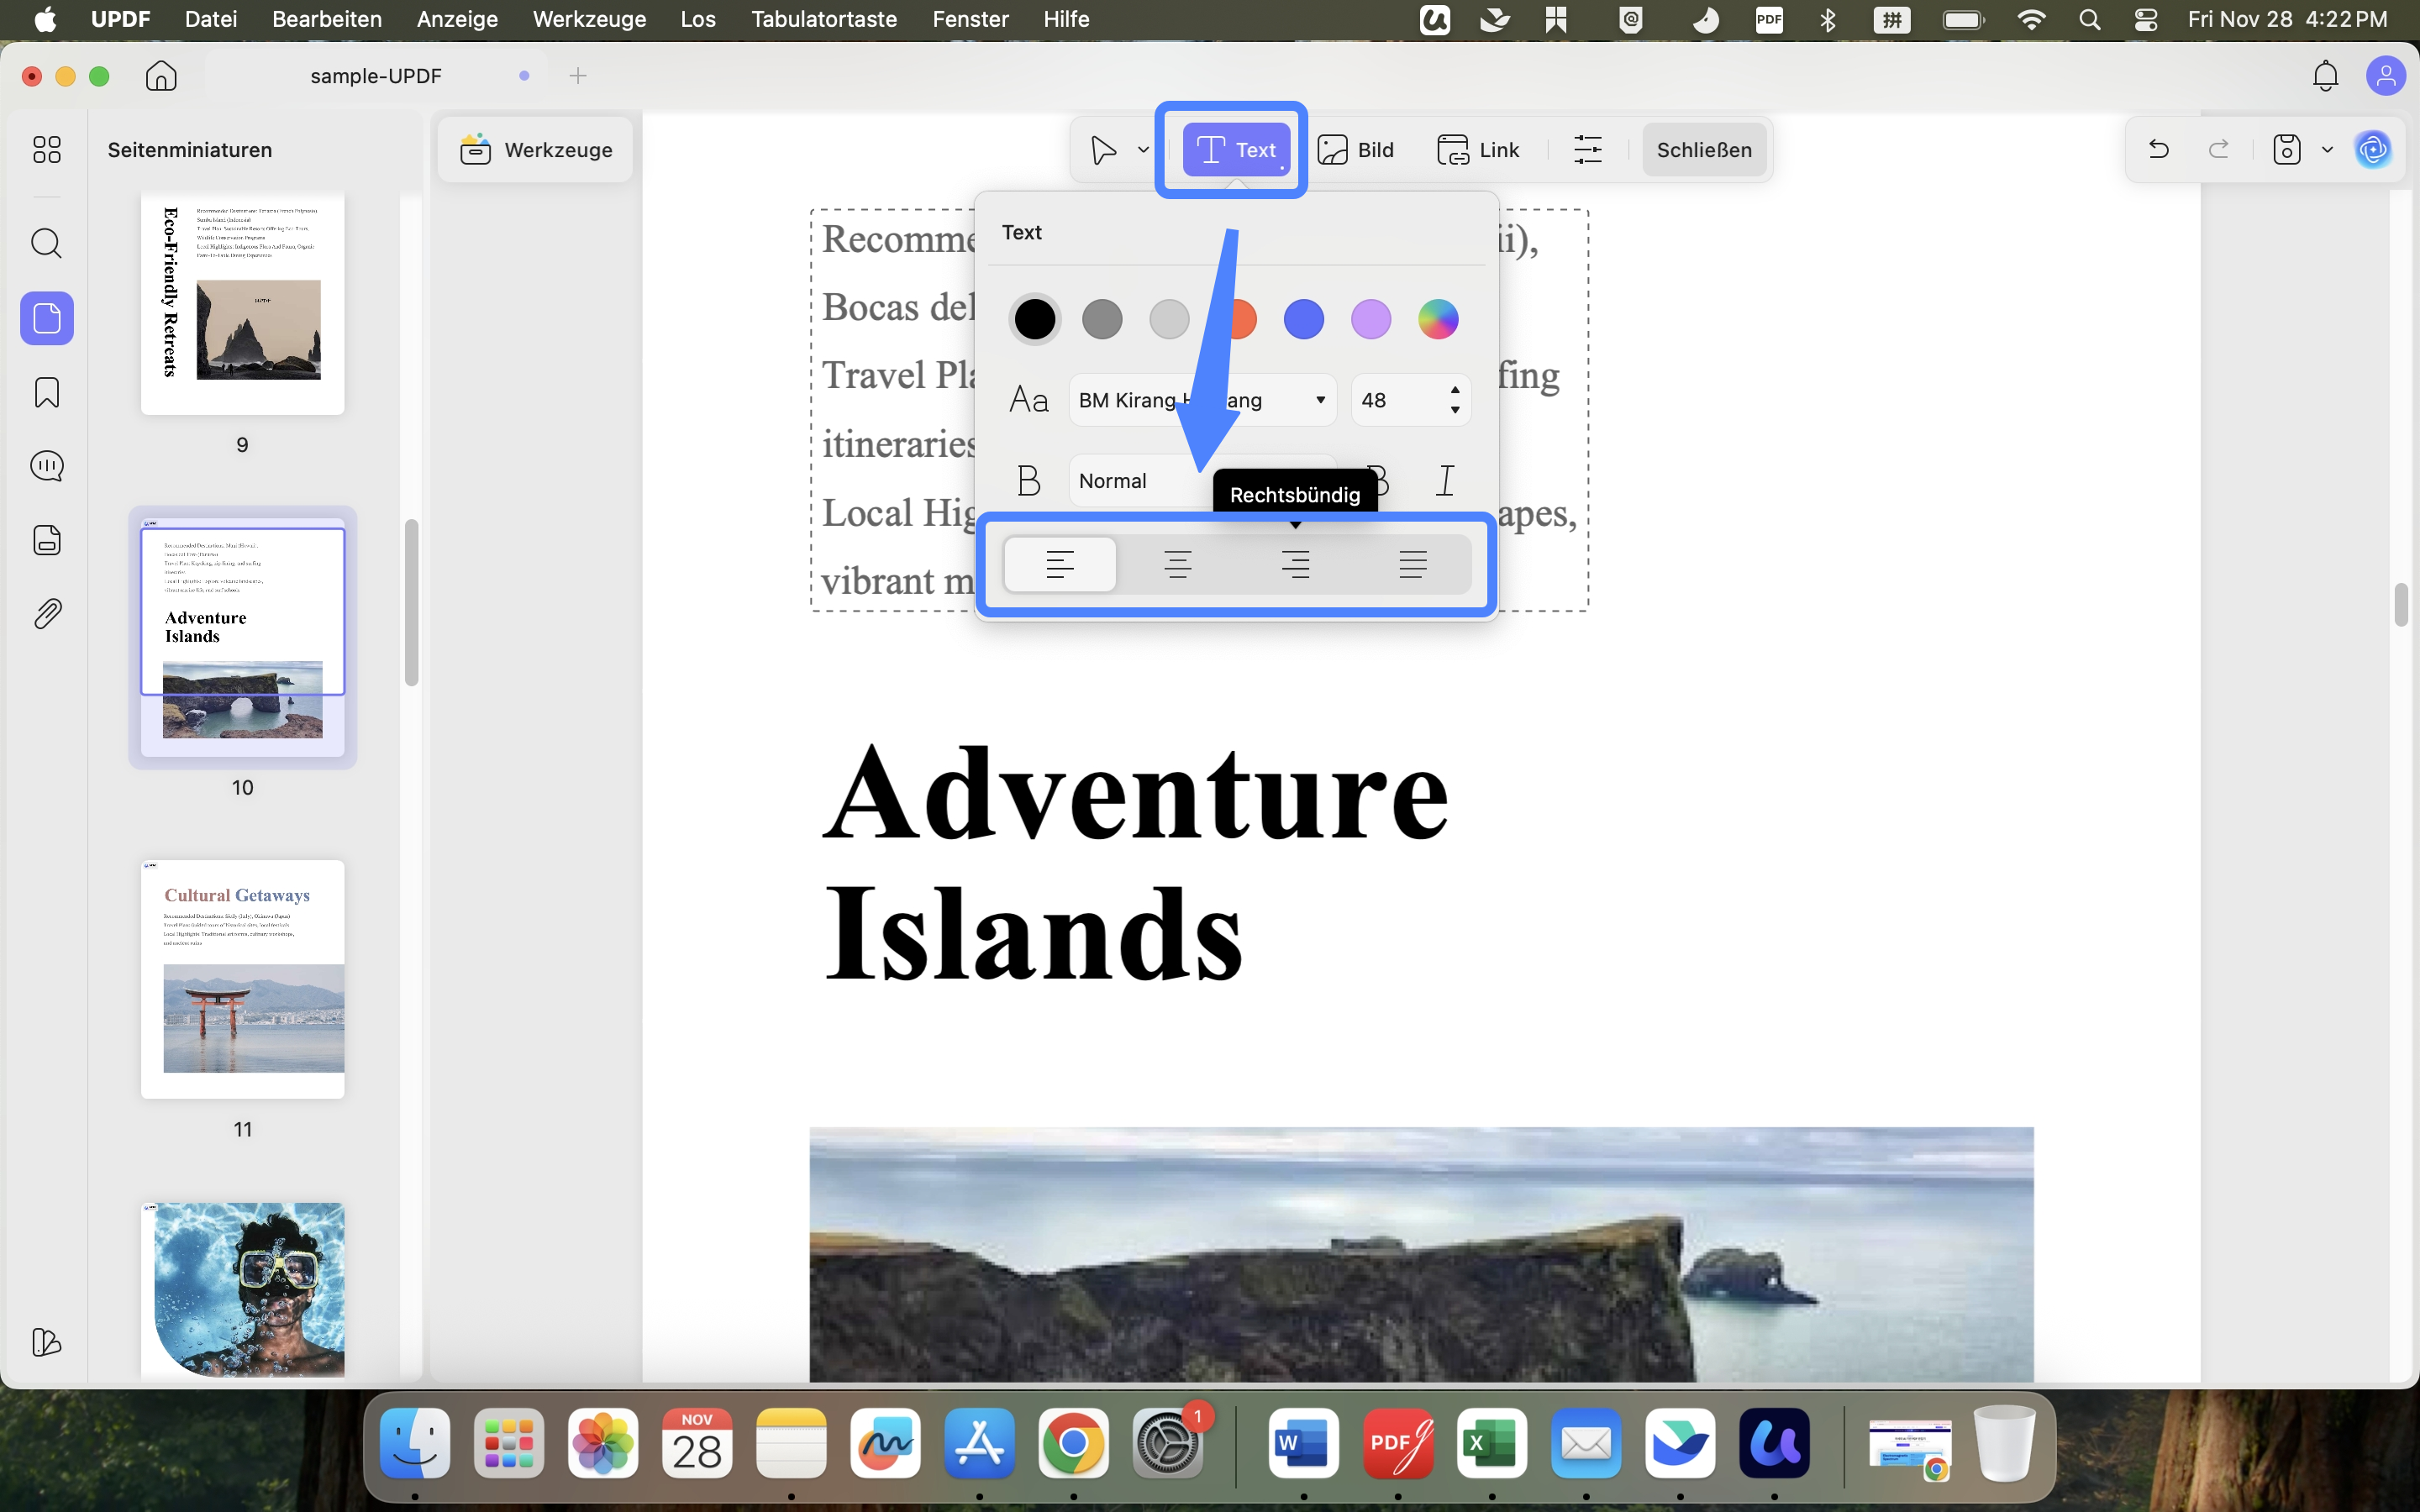Select page 11 thumbnail

(x=241, y=977)
